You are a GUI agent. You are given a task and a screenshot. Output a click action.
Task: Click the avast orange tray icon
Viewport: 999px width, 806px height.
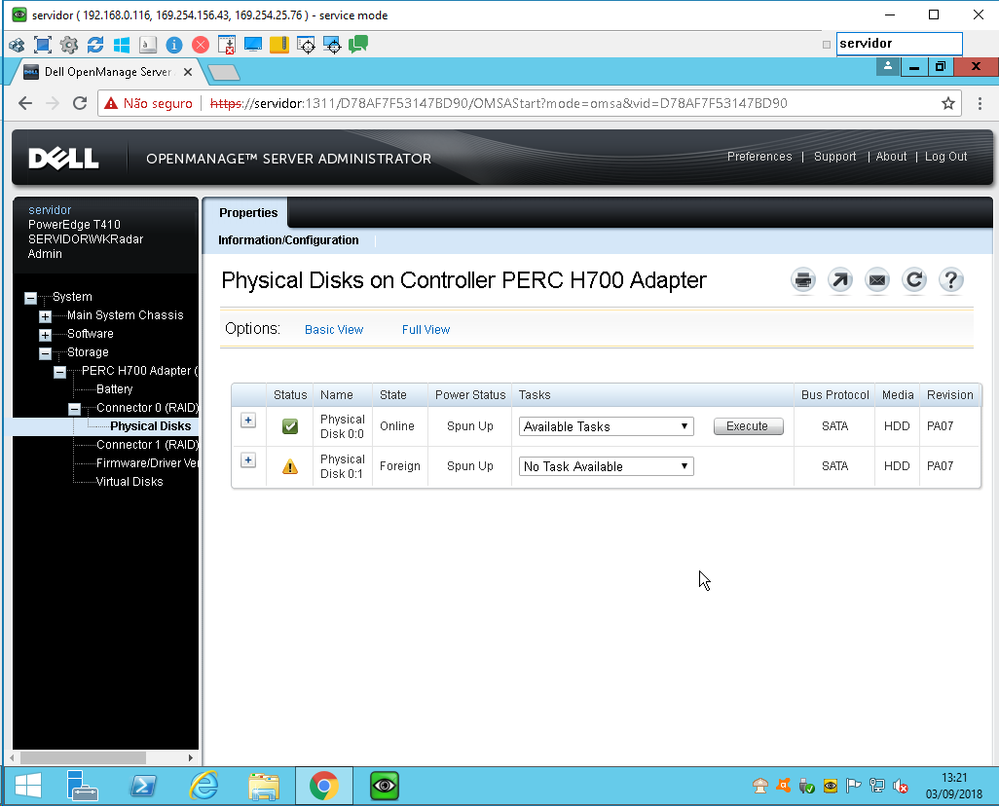point(784,786)
